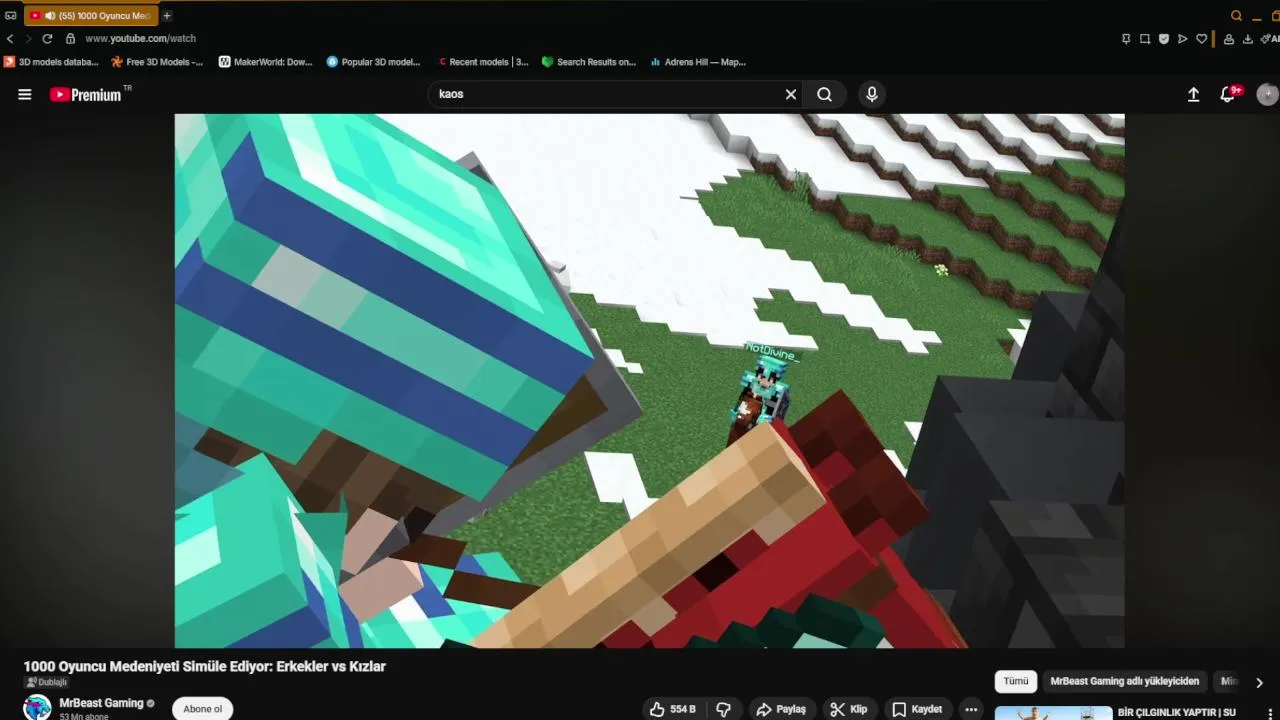
Task: Open a new browser tab
Action: coord(167,15)
